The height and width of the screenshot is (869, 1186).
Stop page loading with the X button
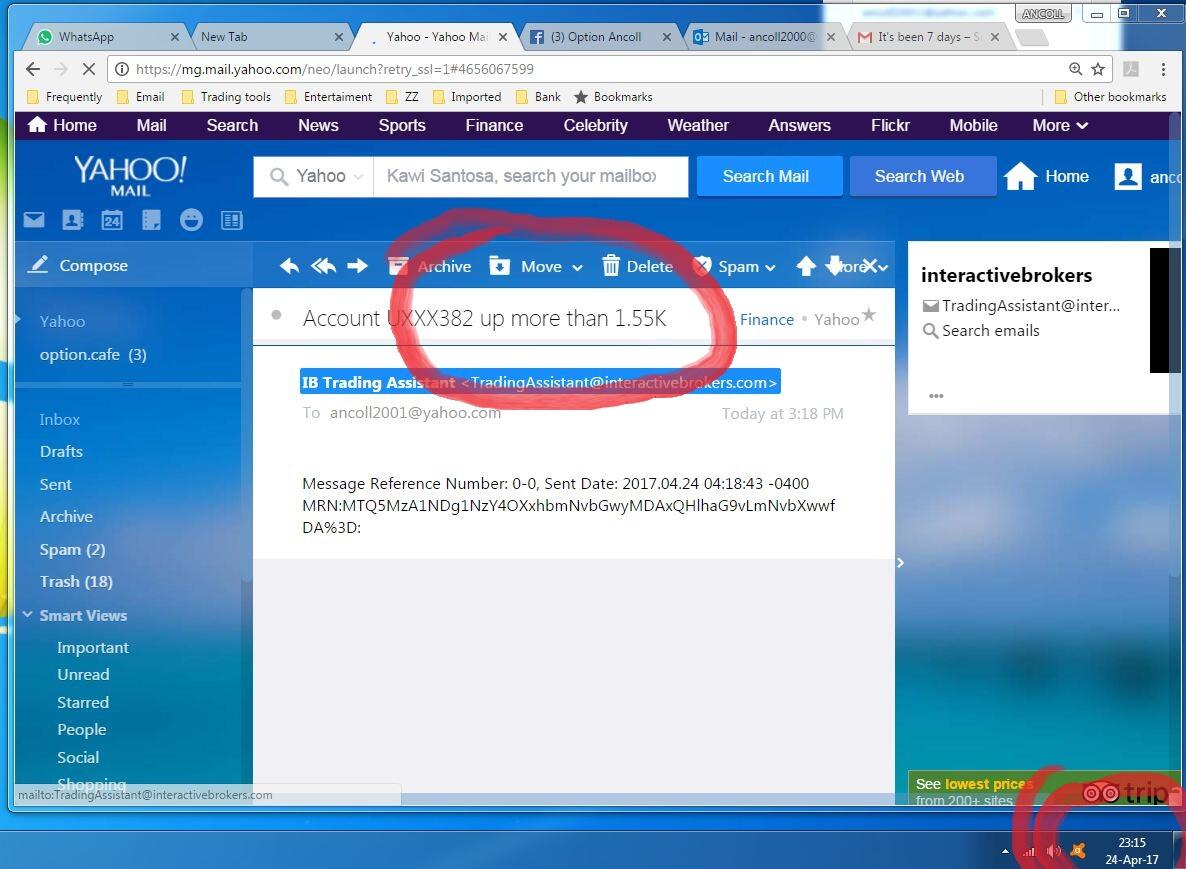88,70
